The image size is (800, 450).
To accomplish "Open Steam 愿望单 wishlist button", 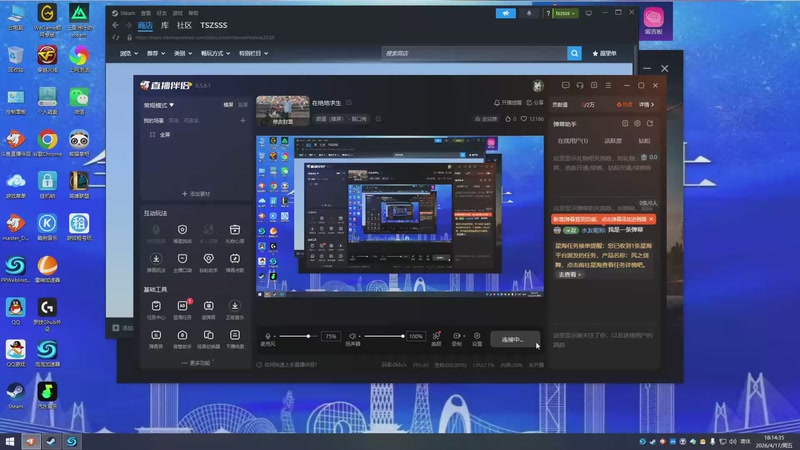I will (604, 53).
